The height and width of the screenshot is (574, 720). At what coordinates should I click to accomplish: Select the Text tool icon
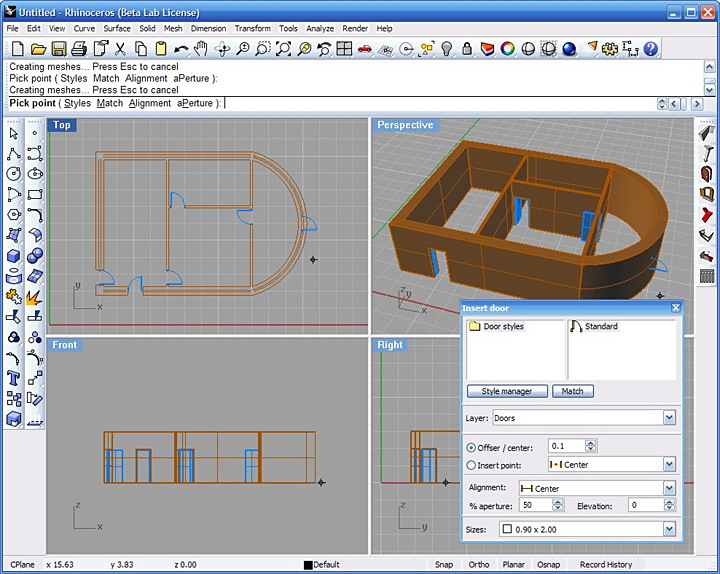tap(14, 378)
